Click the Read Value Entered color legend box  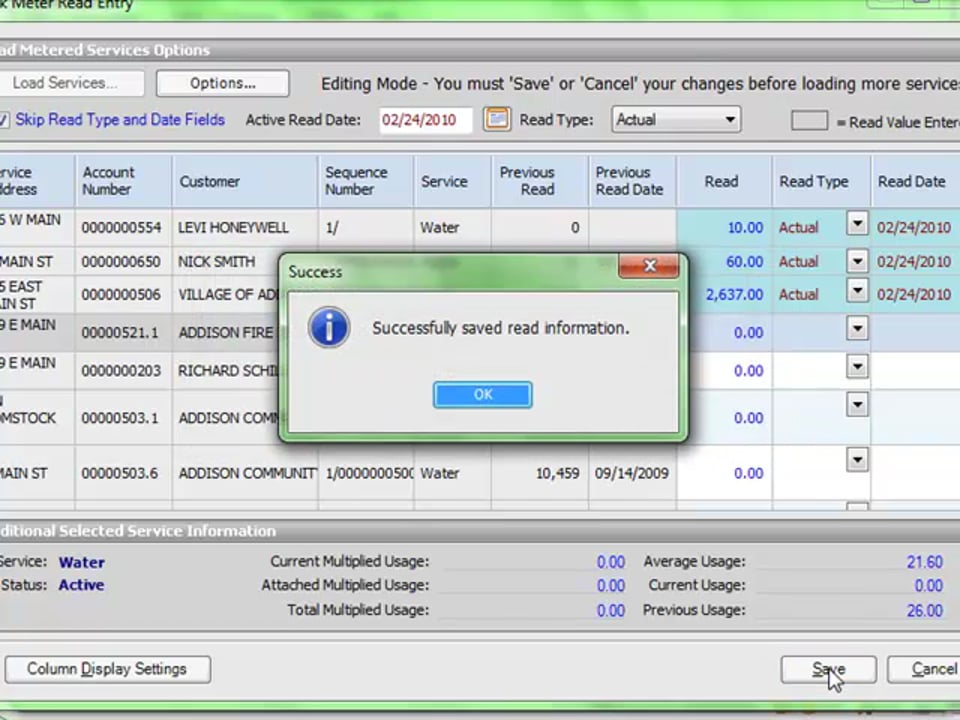pyautogui.click(x=809, y=121)
